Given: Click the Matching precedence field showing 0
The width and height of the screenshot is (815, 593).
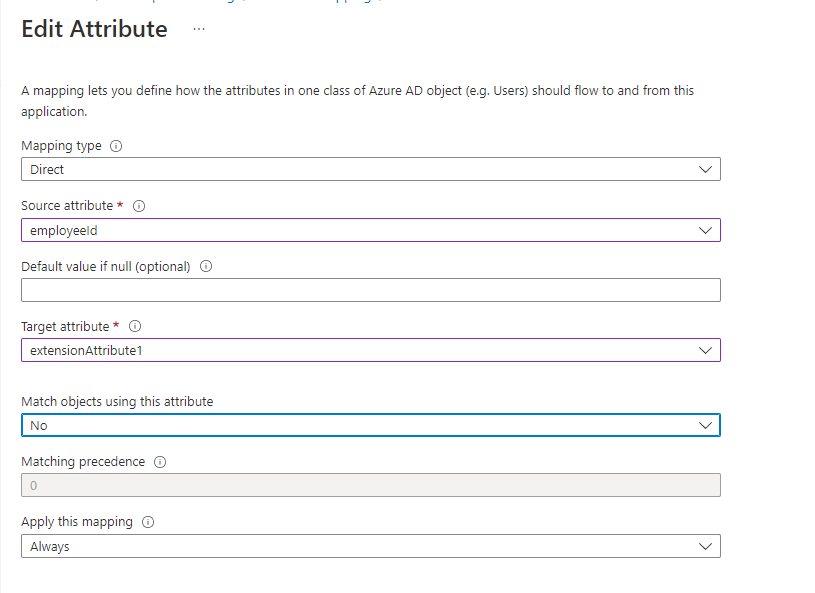Looking at the screenshot, I should (x=370, y=485).
